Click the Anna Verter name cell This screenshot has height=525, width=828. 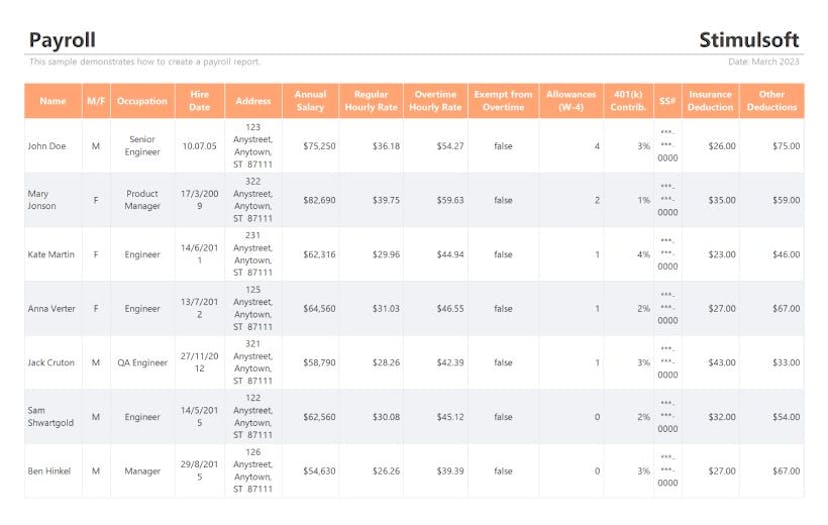click(x=51, y=309)
